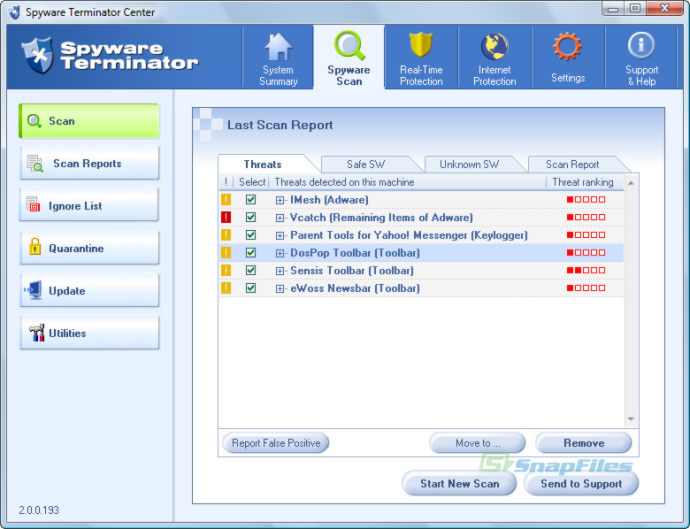Image resolution: width=690 pixels, height=529 pixels.
Task: Expand the Vcatch tree node
Action: click(280, 218)
